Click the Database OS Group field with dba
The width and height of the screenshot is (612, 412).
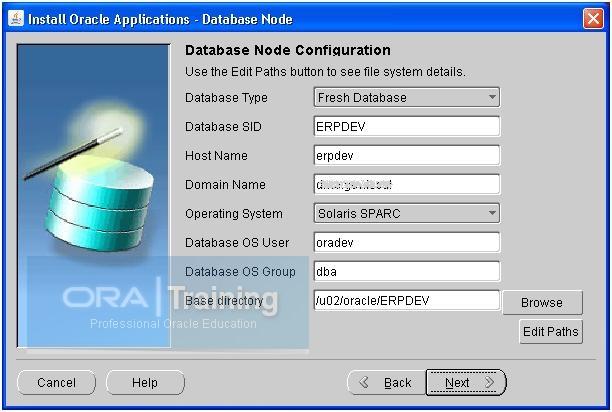[407, 271]
